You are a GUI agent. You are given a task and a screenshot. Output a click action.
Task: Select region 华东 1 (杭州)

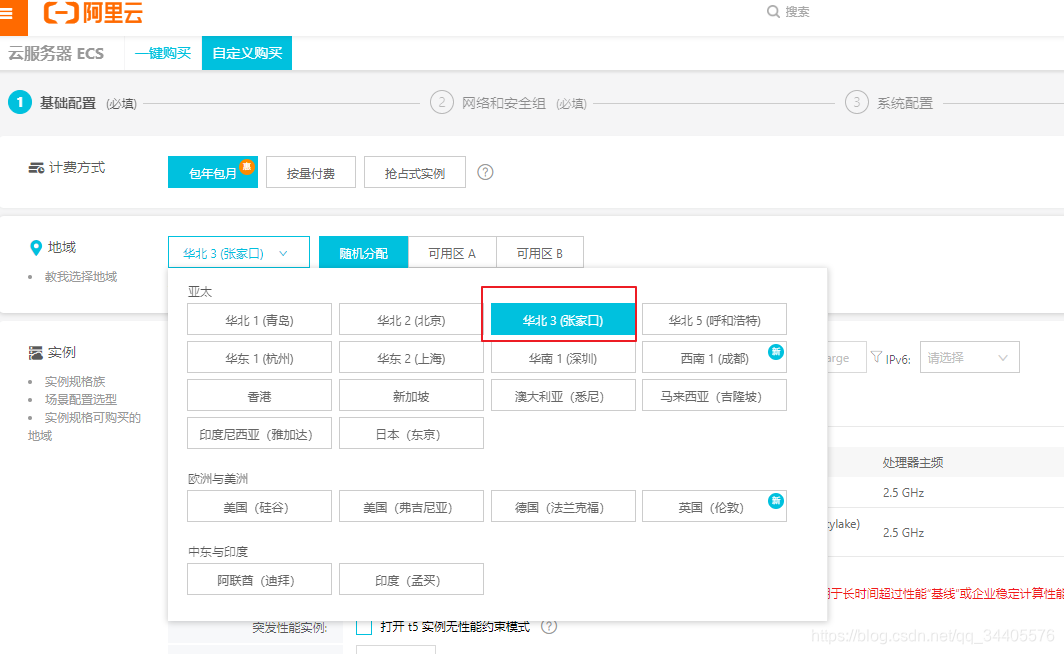[259, 358]
